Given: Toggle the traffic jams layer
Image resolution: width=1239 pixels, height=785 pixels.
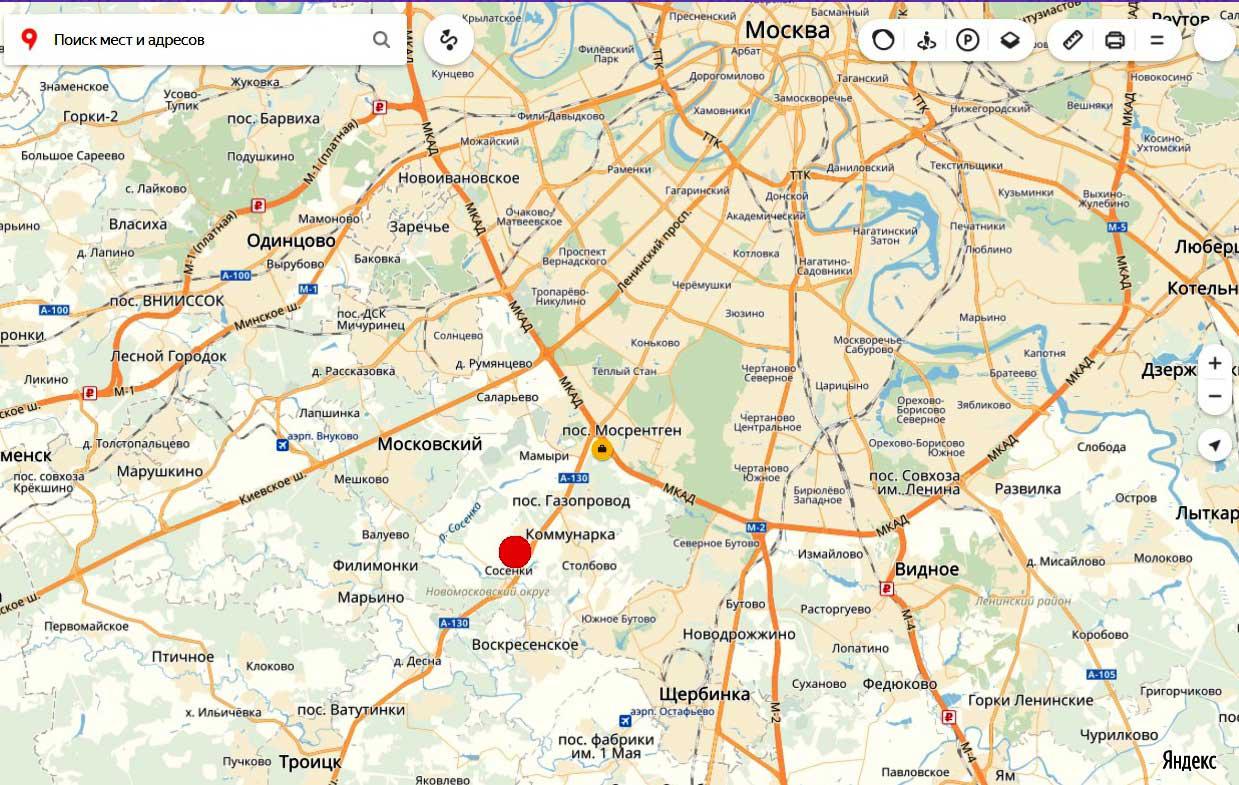Looking at the screenshot, I should click(x=883, y=40).
